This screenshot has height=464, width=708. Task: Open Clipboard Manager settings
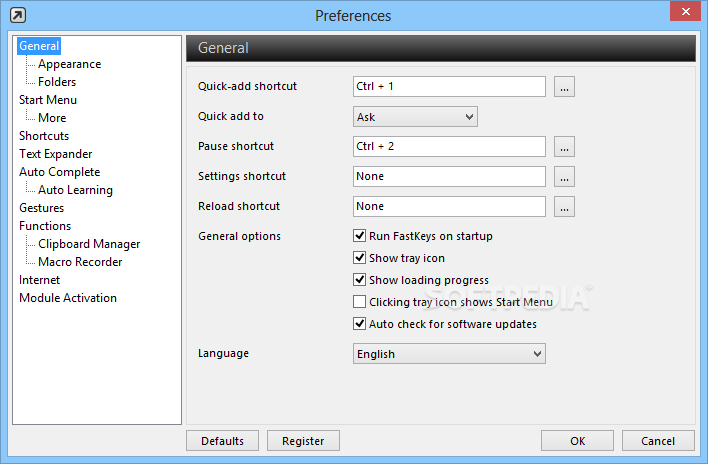pos(89,244)
